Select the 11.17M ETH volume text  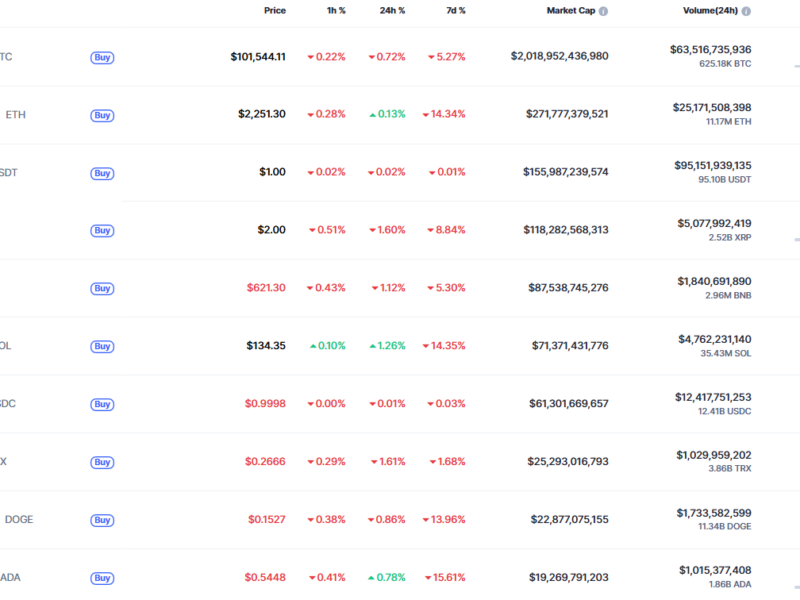click(729, 121)
